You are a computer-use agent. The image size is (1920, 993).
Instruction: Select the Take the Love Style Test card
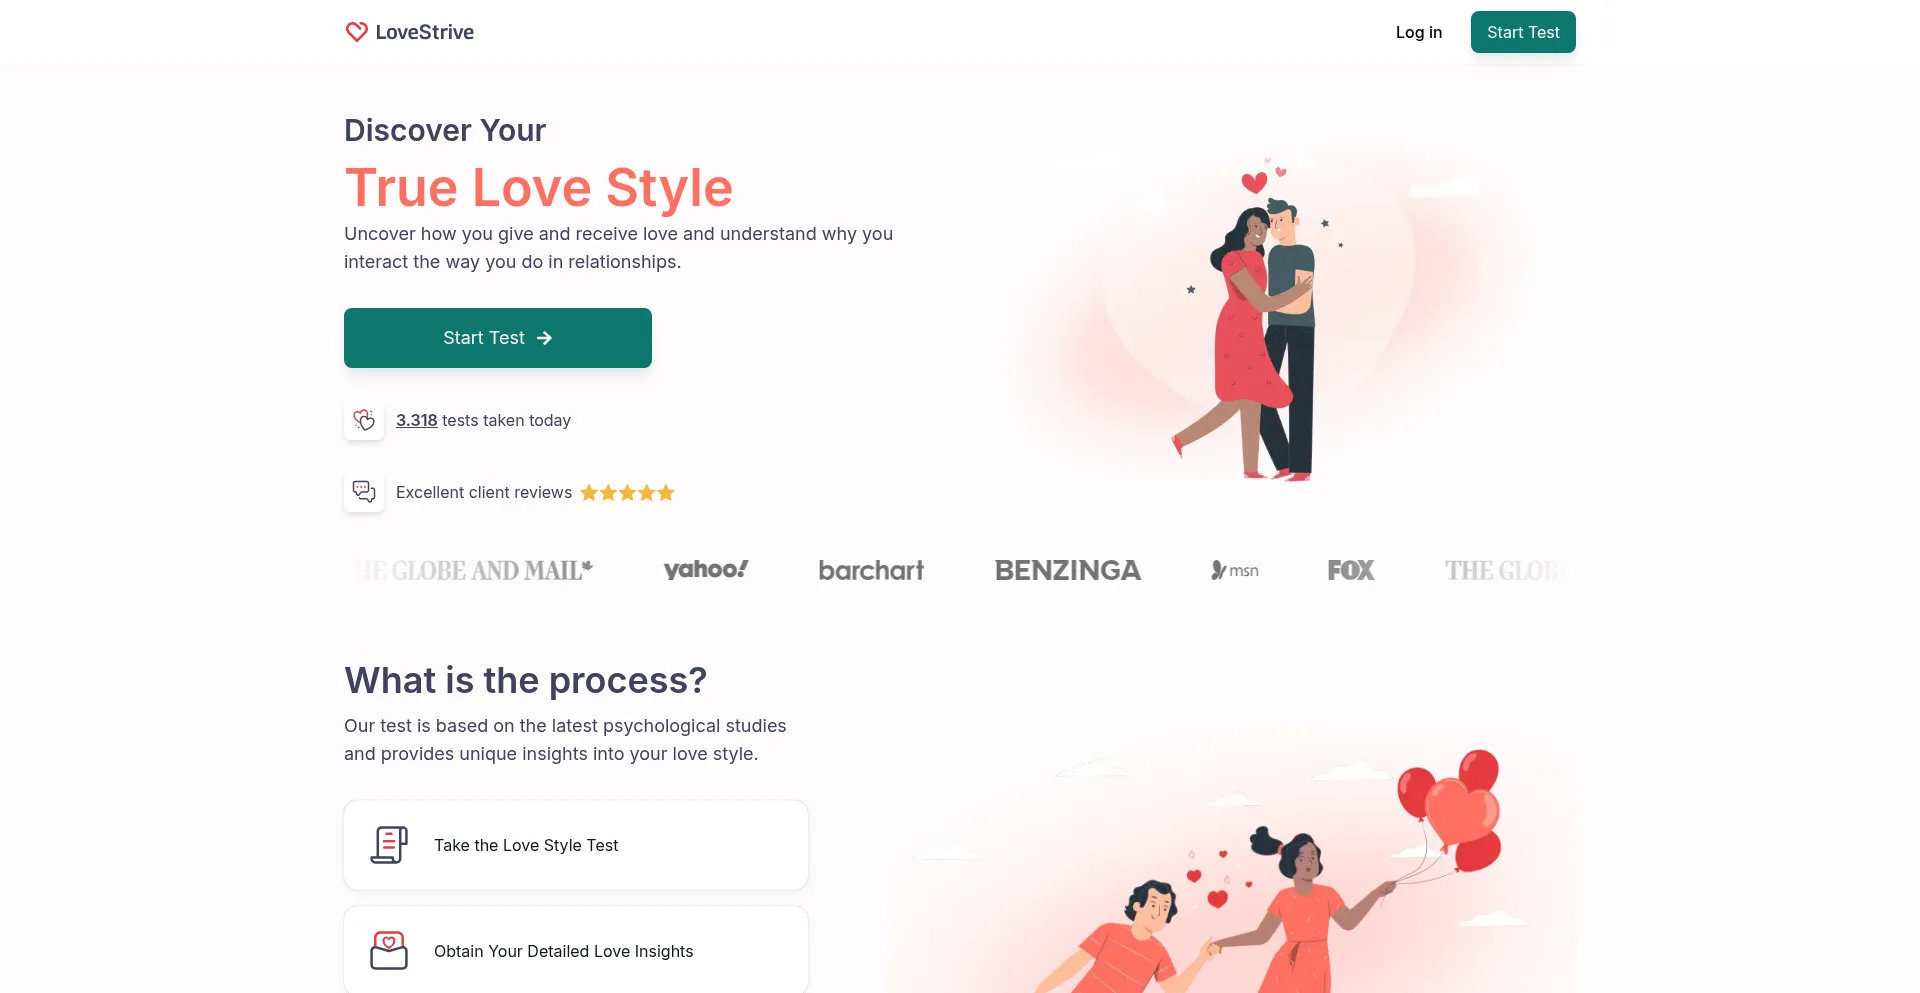pyautogui.click(x=575, y=845)
